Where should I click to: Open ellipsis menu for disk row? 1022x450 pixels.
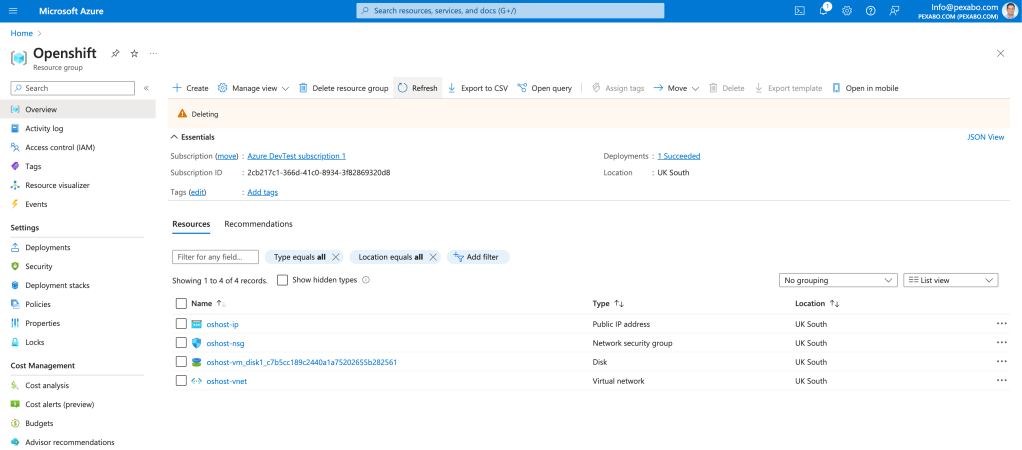1001,362
